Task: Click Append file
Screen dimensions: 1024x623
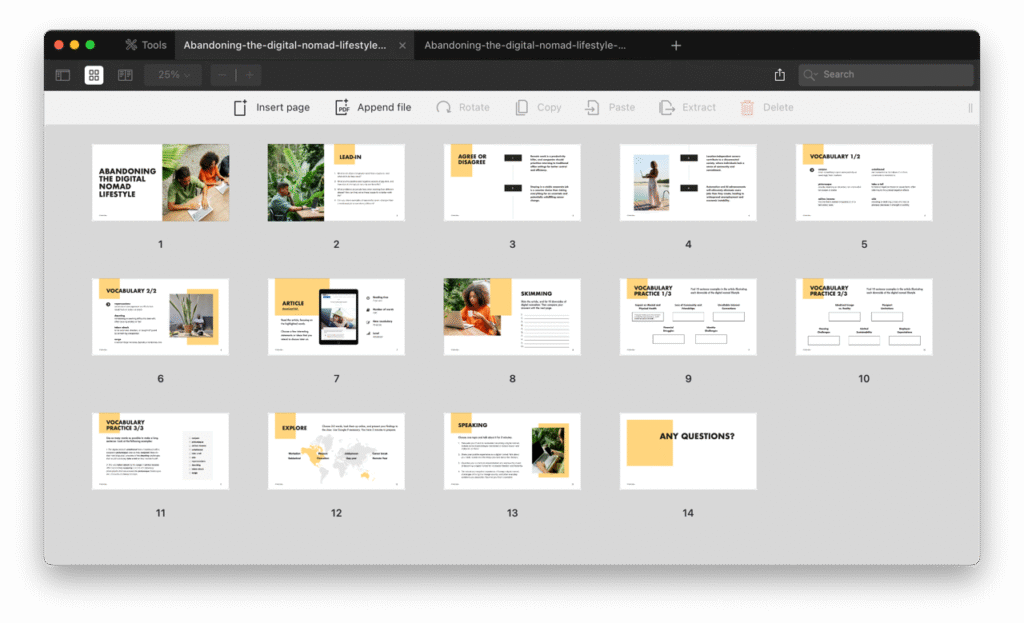Action: pos(372,108)
